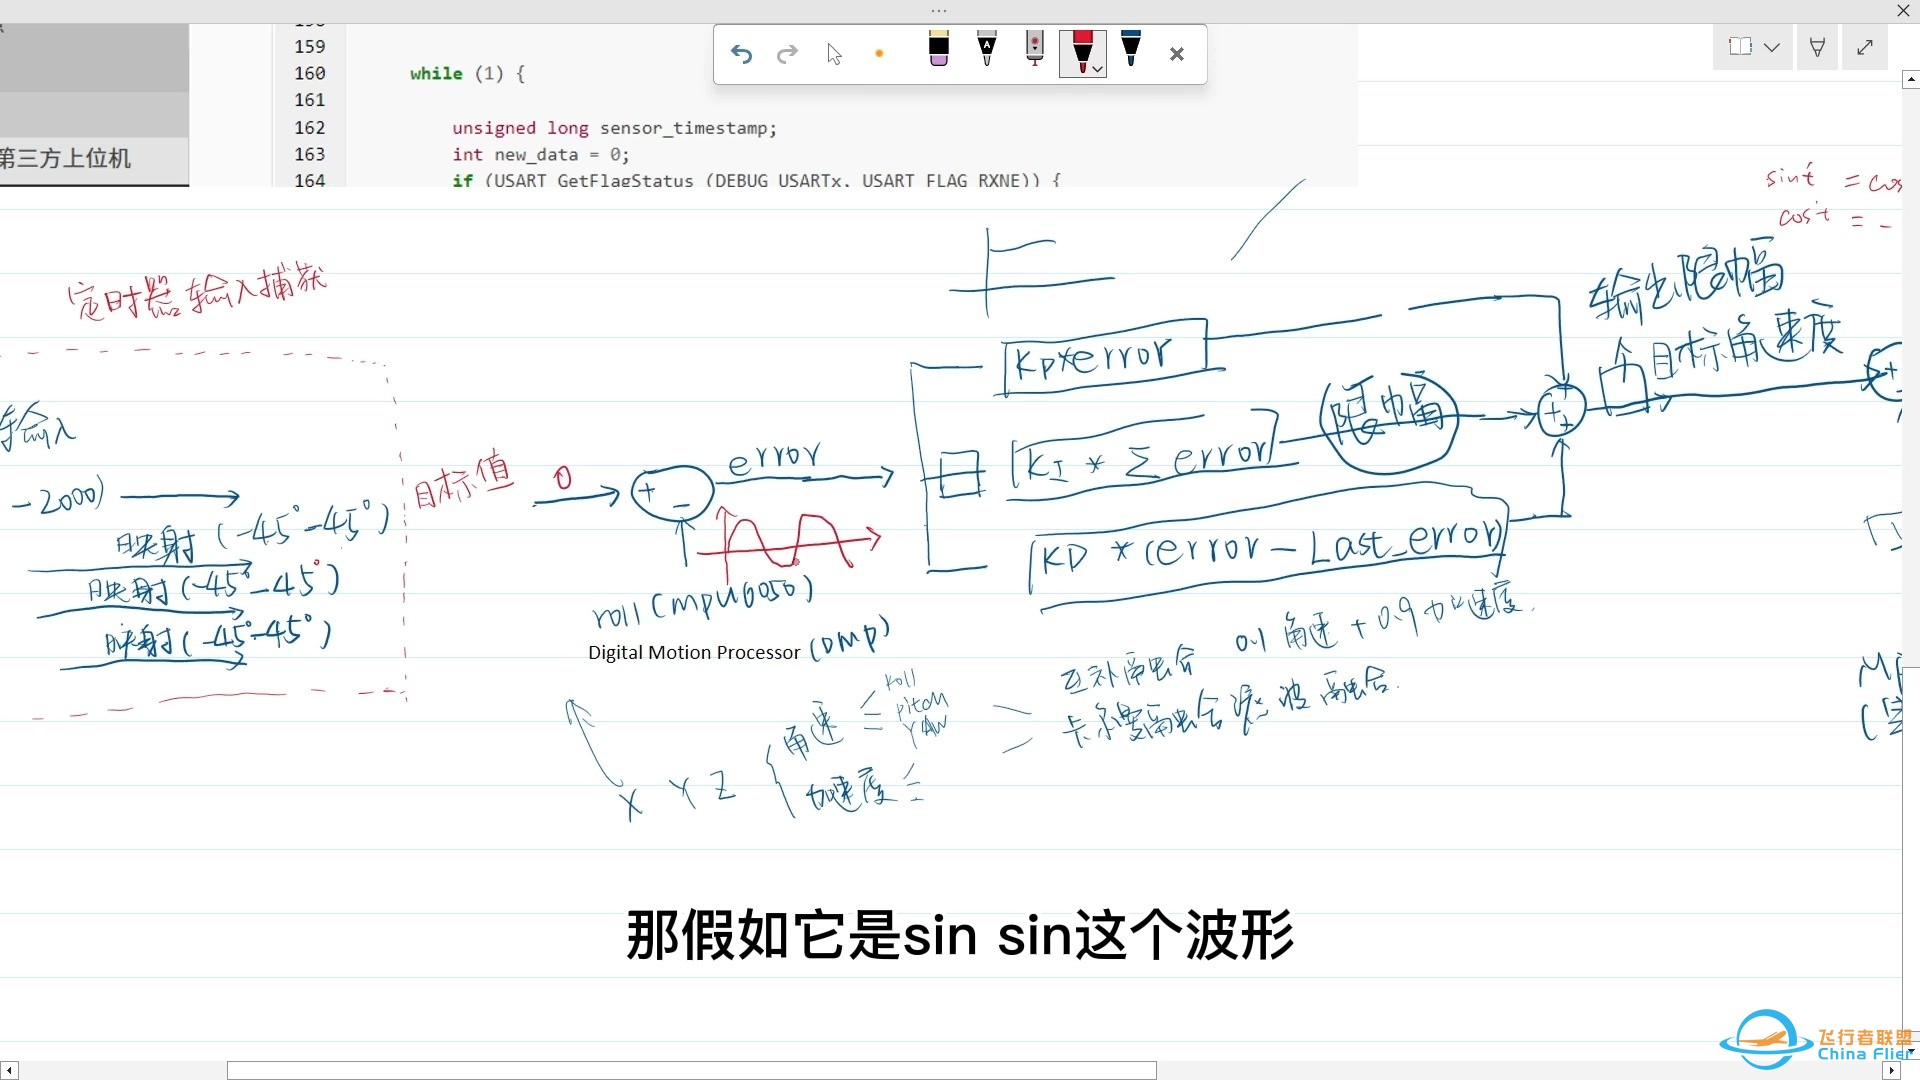Exit full screen with the arrows icon

point(1865,47)
